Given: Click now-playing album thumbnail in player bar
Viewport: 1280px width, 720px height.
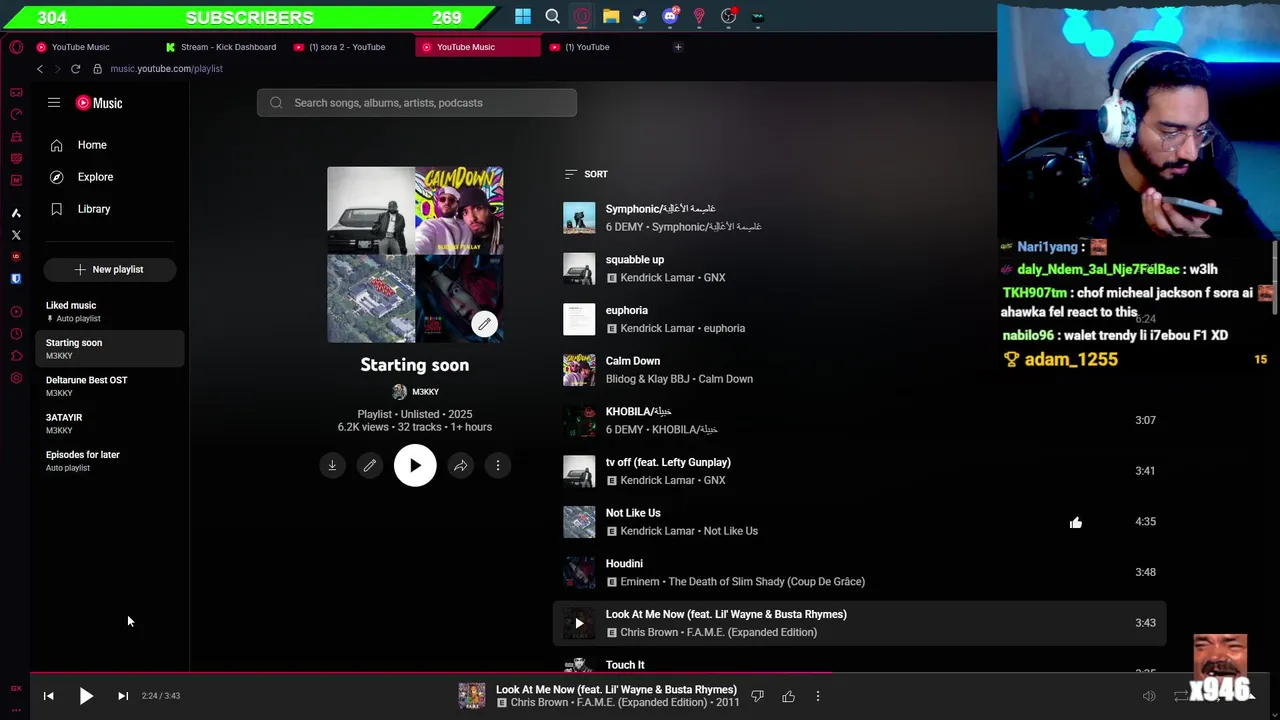Looking at the screenshot, I should point(472,696).
